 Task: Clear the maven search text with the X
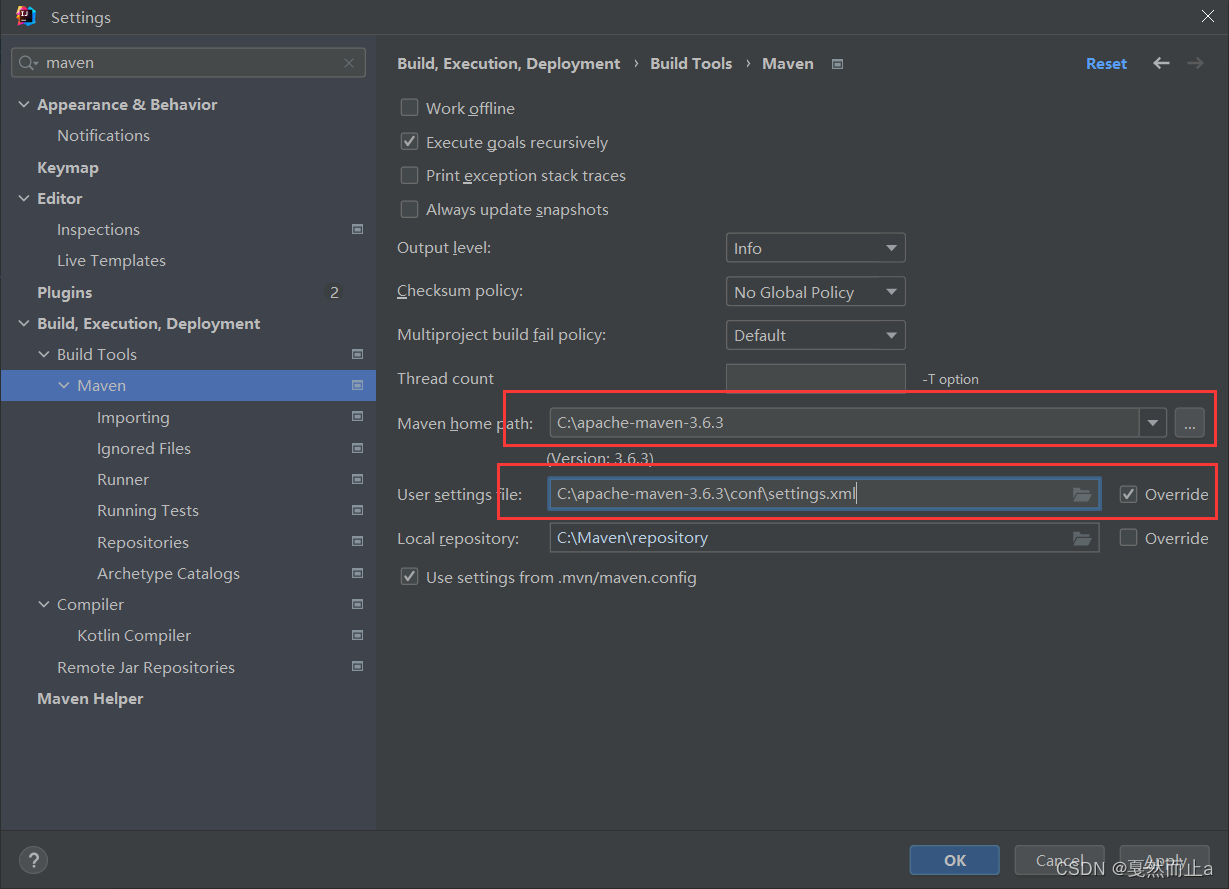click(x=348, y=63)
